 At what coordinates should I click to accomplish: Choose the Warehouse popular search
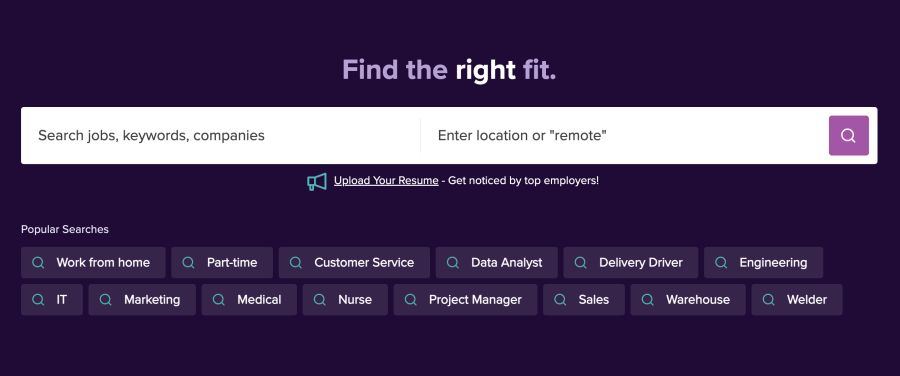click(x=688, y=300)
